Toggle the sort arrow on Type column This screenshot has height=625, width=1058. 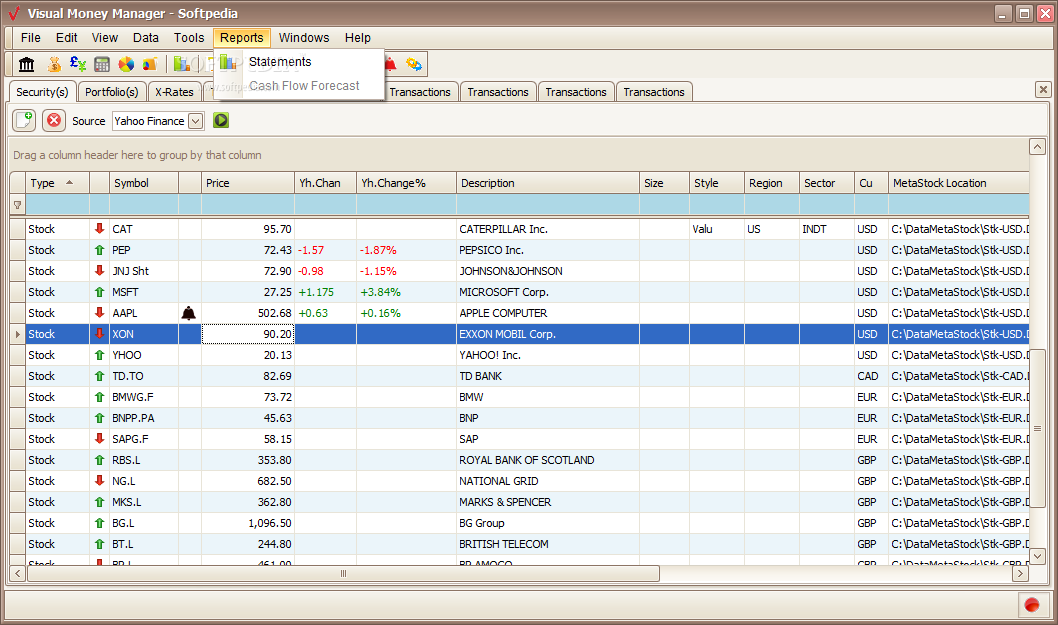[x=69, y=183]
